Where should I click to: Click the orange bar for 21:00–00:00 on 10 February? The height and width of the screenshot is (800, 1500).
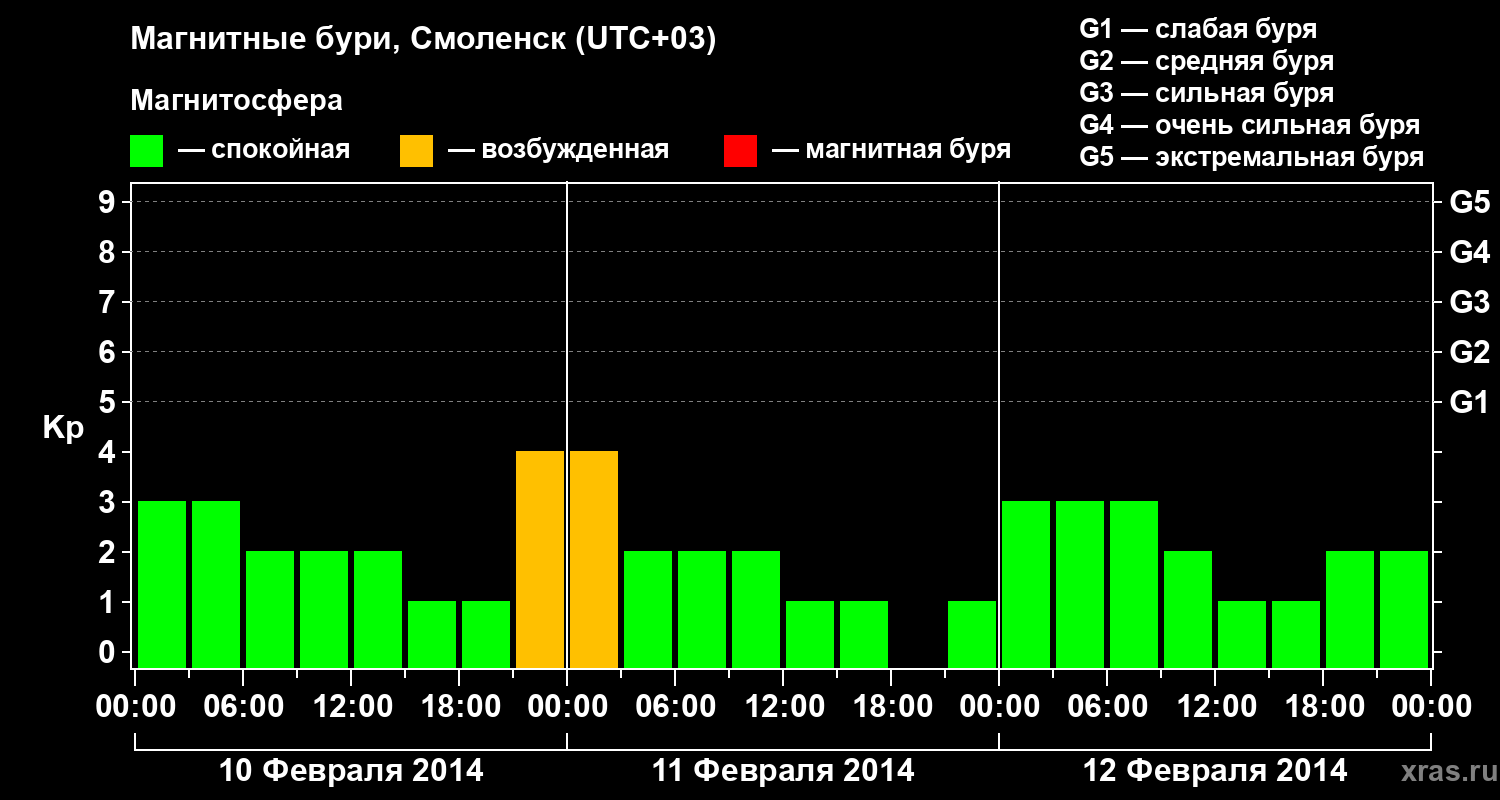pyautogui.click(x=540, y=559)
